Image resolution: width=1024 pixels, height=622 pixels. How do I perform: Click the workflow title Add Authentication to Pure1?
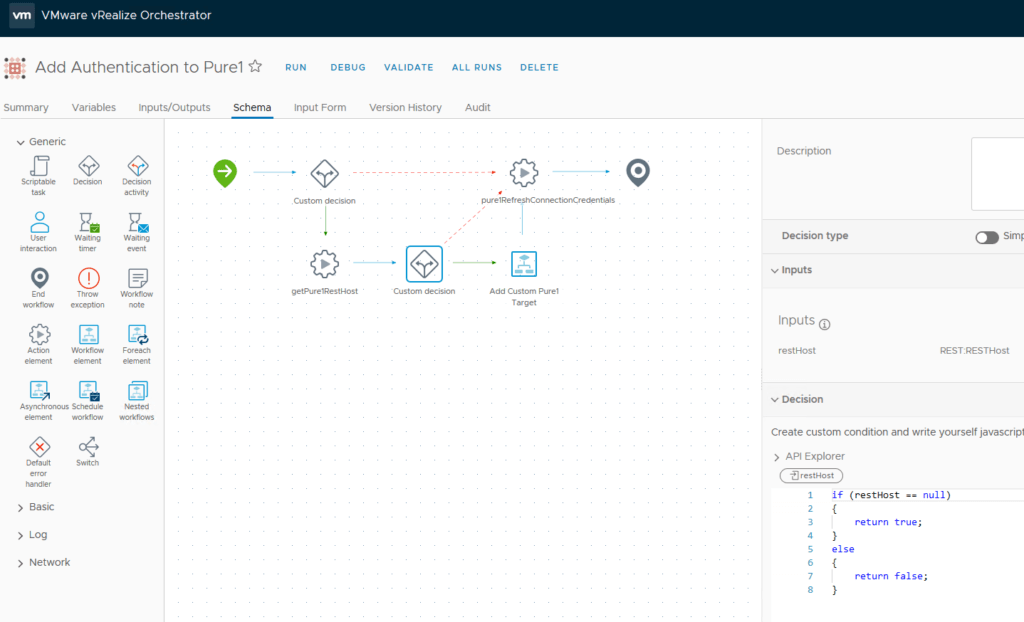(x=139, y=67)
